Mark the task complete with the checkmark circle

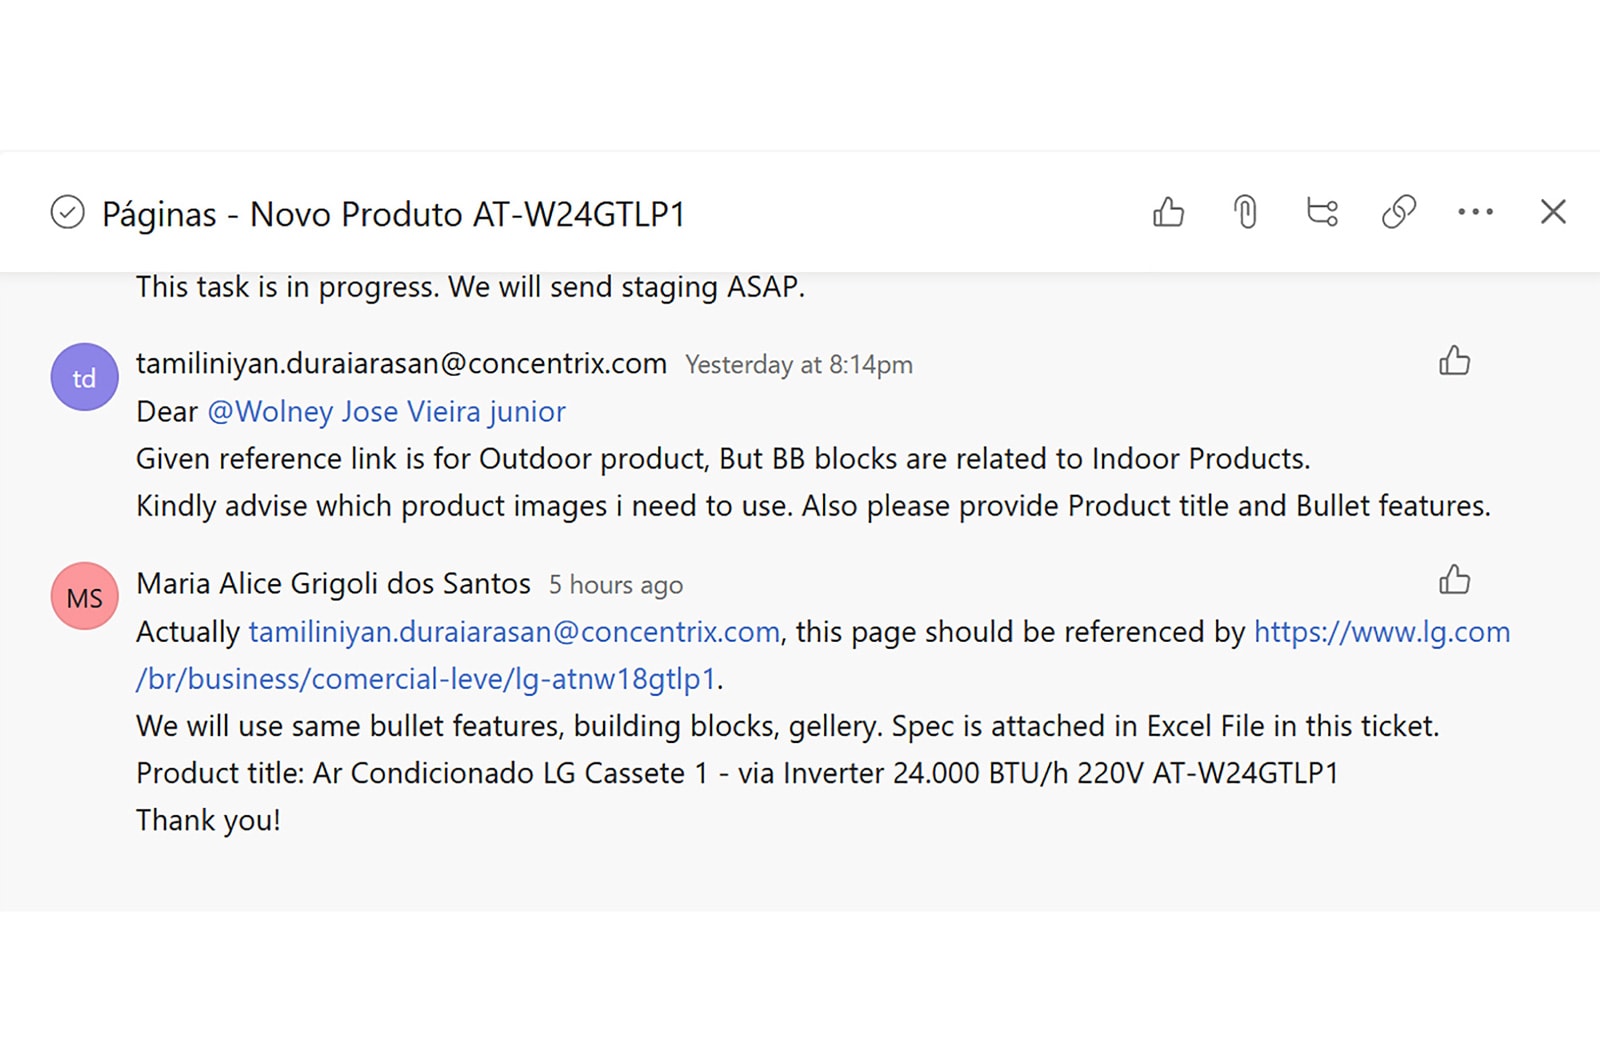click(67, 212)
